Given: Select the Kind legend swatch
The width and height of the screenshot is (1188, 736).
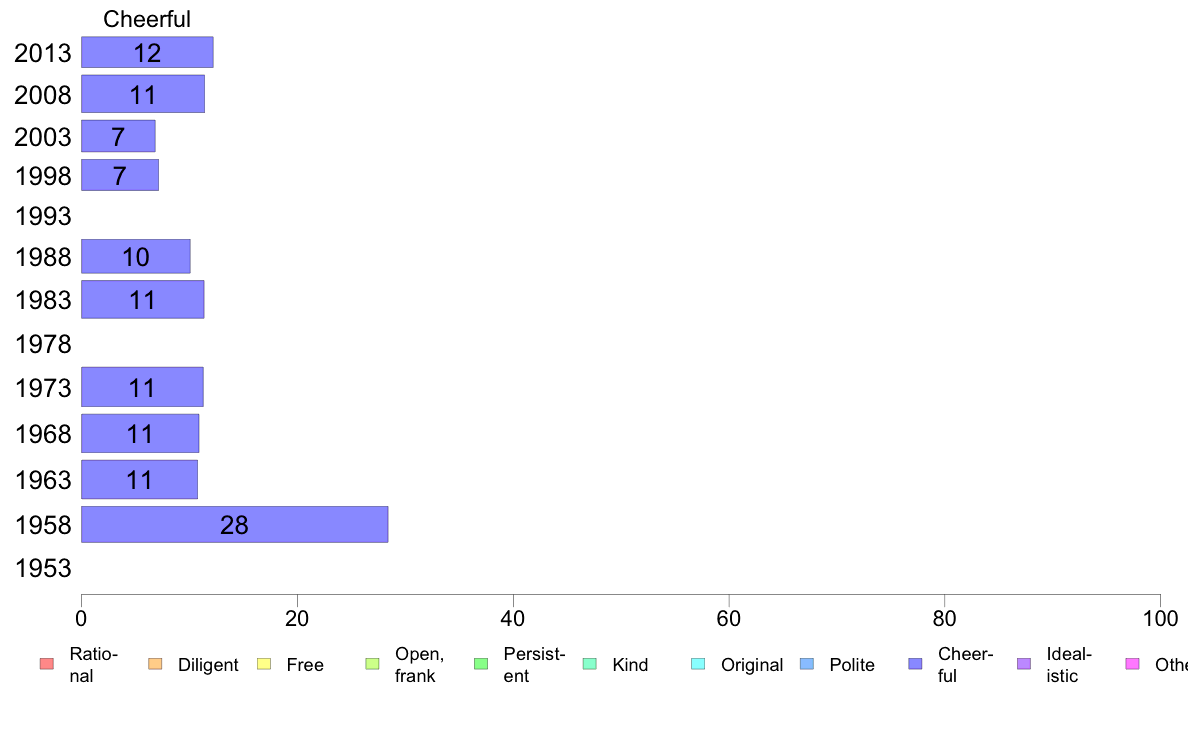Looking at the screenshot, I should 589,665.
